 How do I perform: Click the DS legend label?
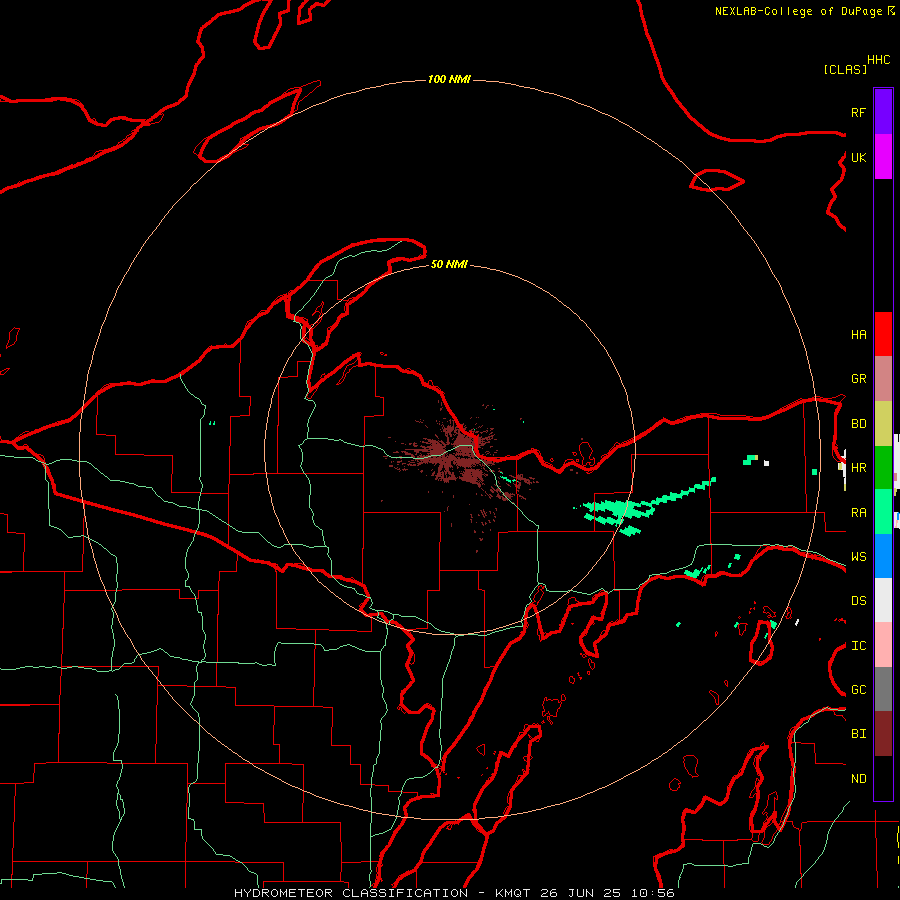(858, 601)
